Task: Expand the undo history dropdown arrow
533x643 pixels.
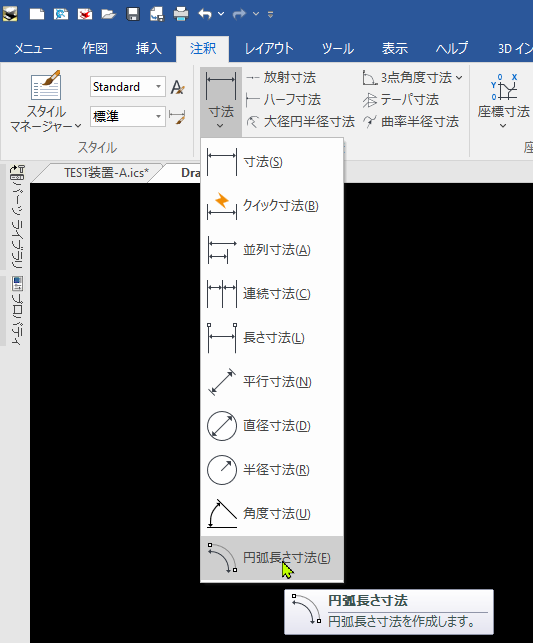Action: tap(221, 14)
